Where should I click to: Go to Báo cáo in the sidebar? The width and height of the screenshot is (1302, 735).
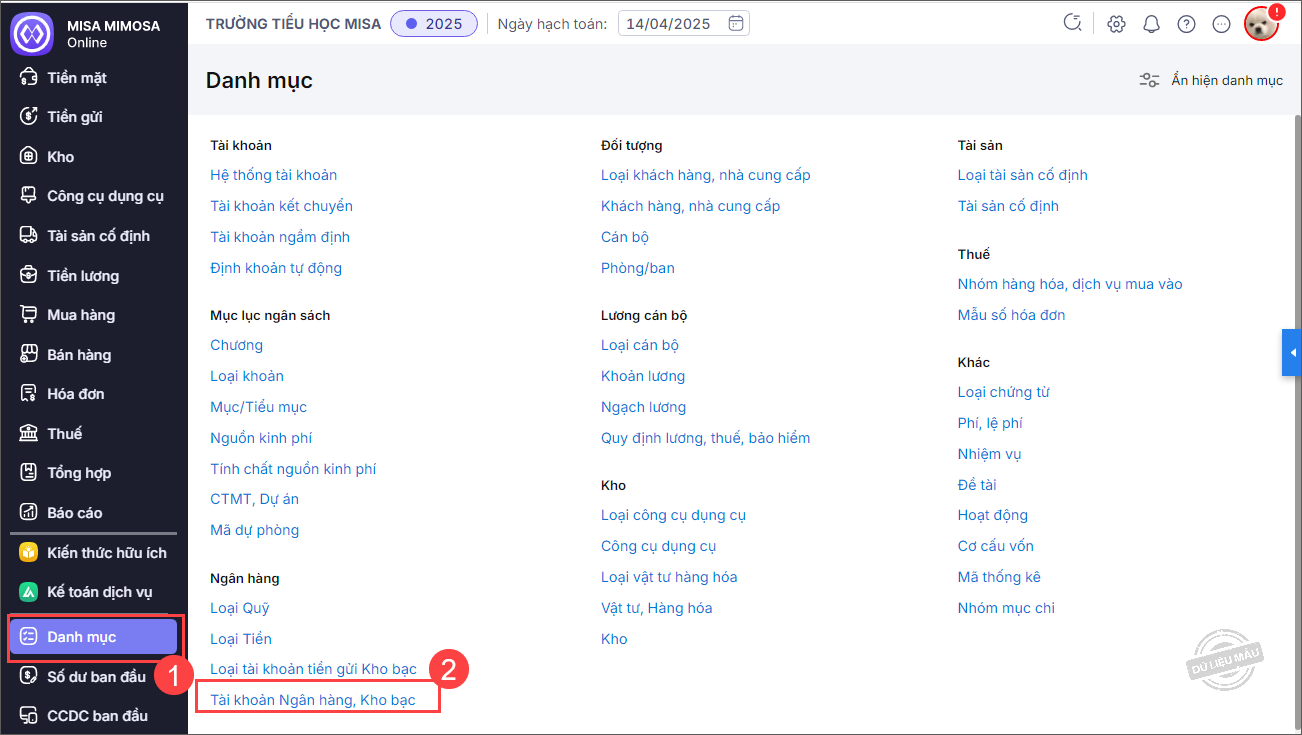[x=75, y=513]
